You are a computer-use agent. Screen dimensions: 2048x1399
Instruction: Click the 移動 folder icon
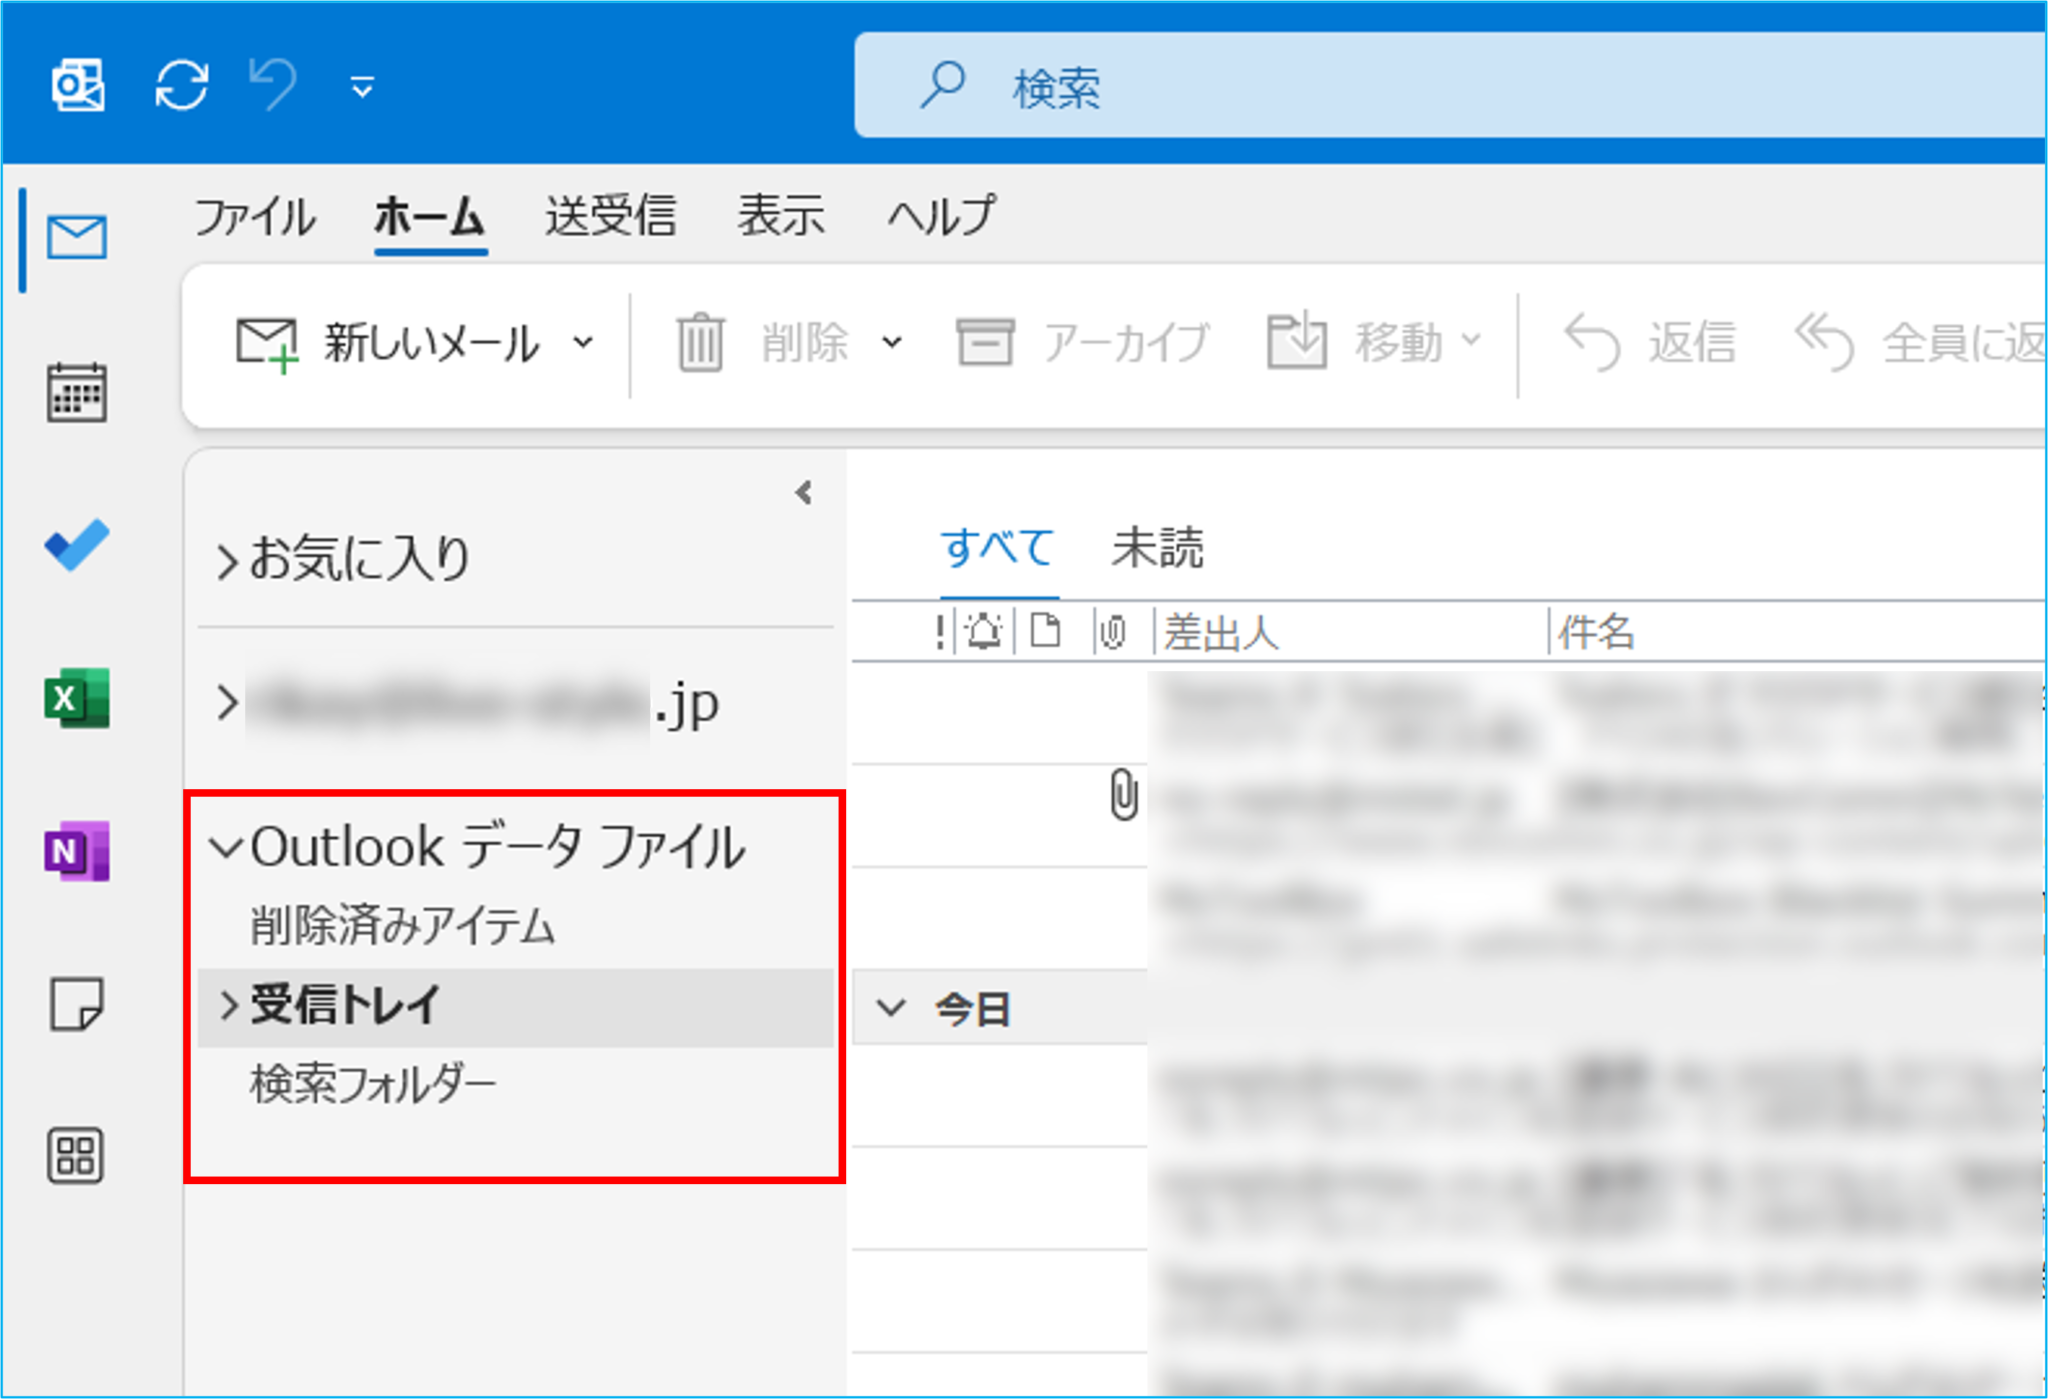point(1296,342)
